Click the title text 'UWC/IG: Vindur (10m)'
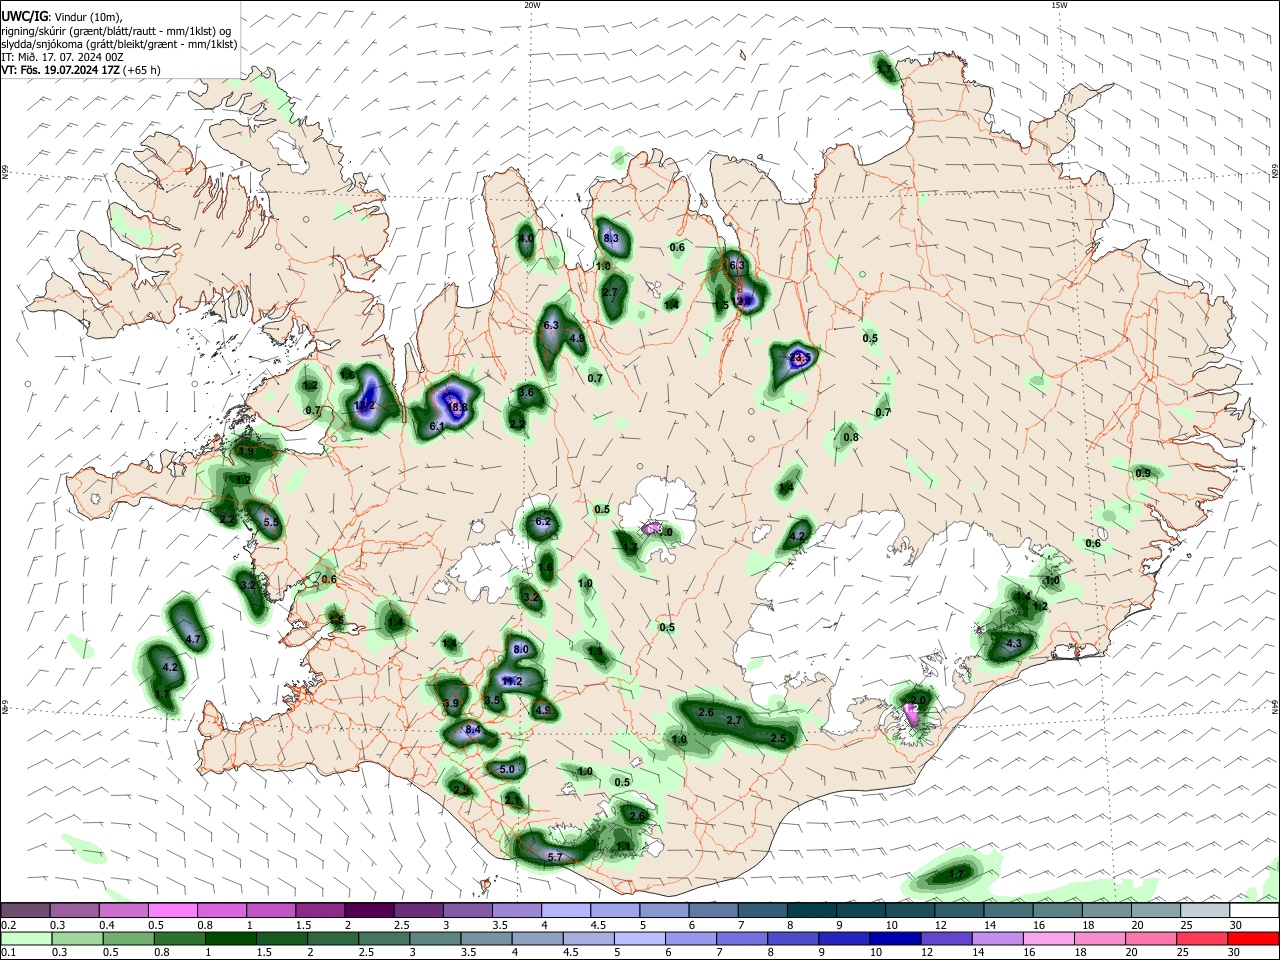Viewport: 1280px width, 960px height. pos(62,17)
